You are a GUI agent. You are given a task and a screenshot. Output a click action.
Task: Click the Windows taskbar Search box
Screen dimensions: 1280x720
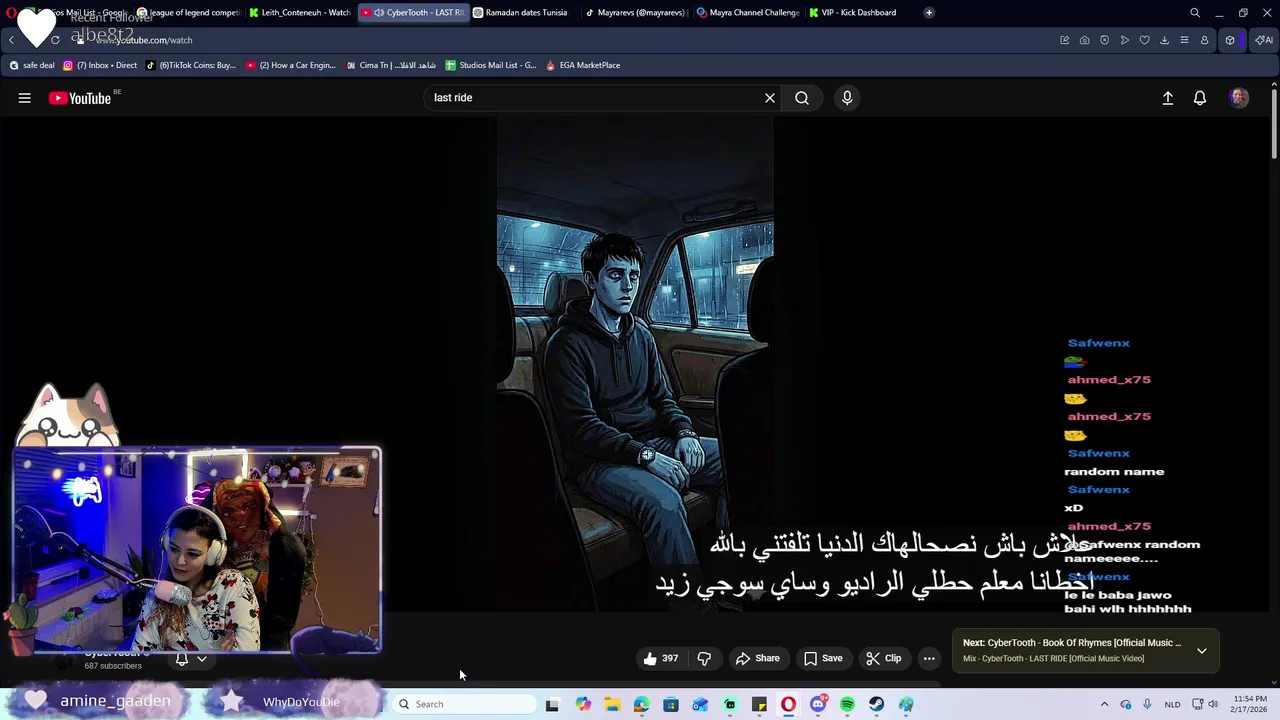[x=463, y=704]
